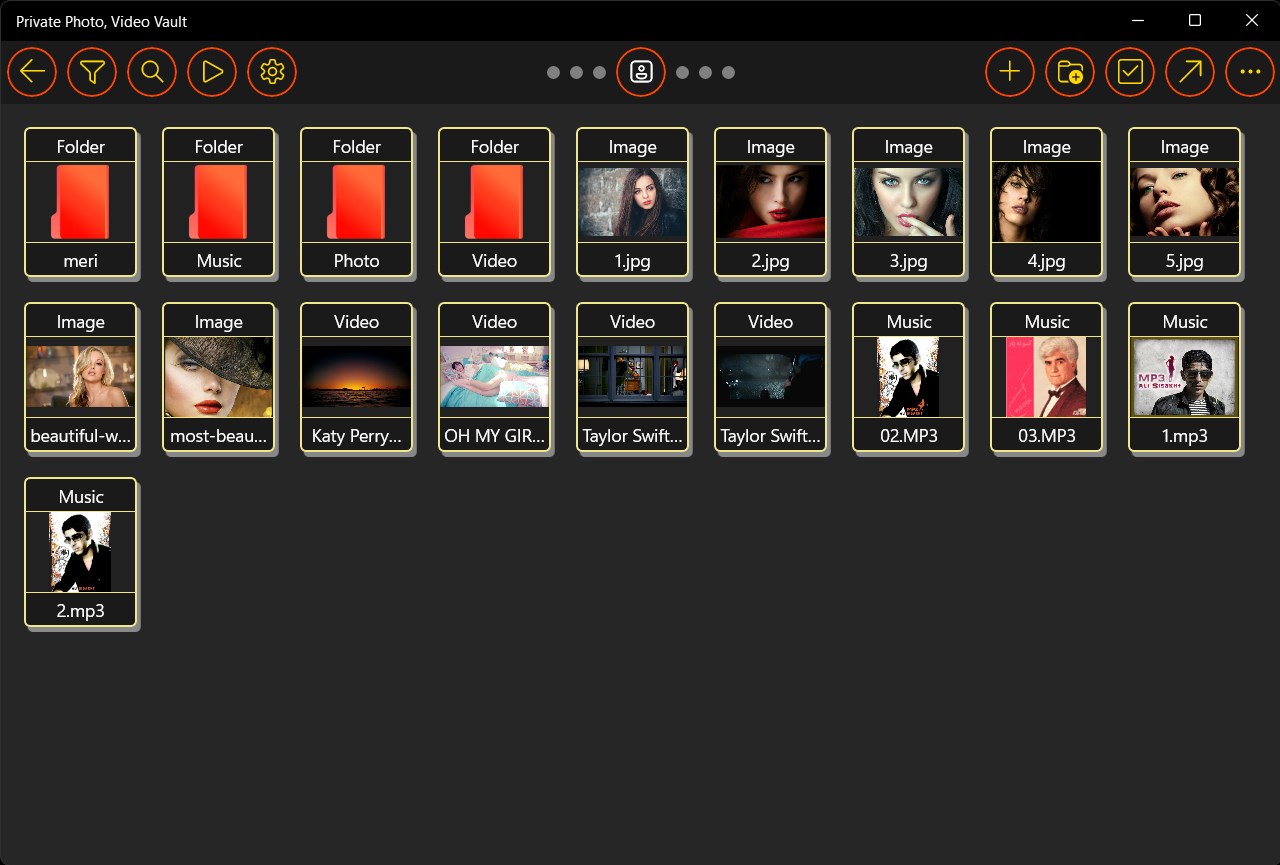Open the filter funnel icon
This screenshot has width=1280, height=865.
92,72
